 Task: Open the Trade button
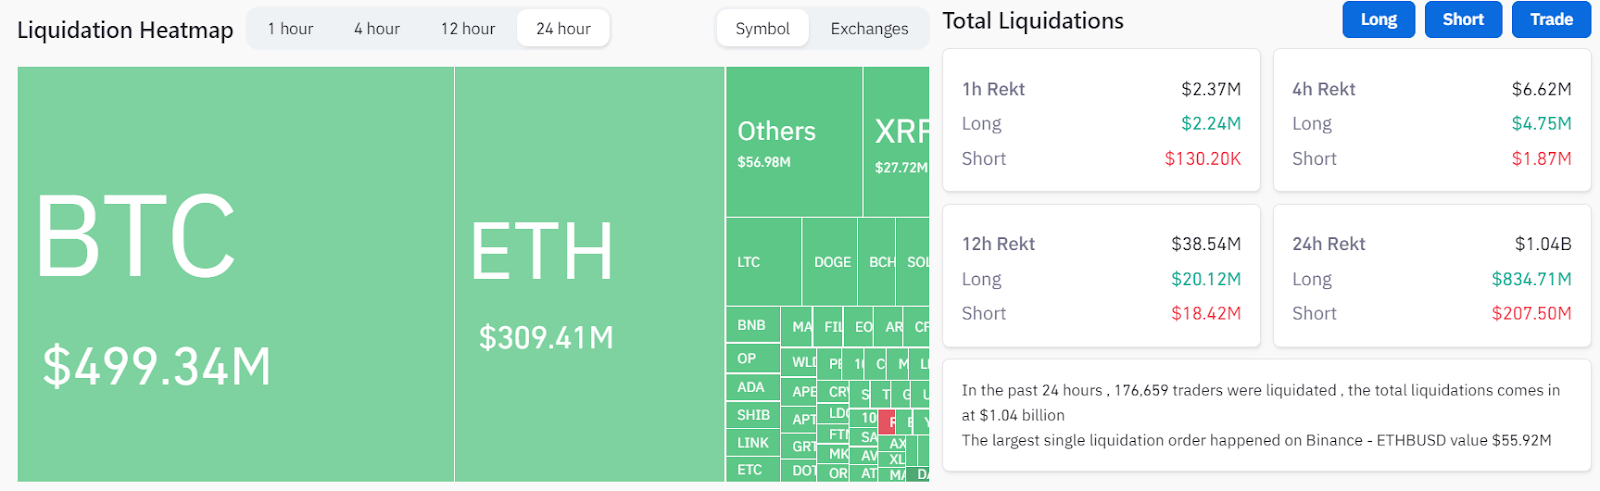coord(1551,20)
